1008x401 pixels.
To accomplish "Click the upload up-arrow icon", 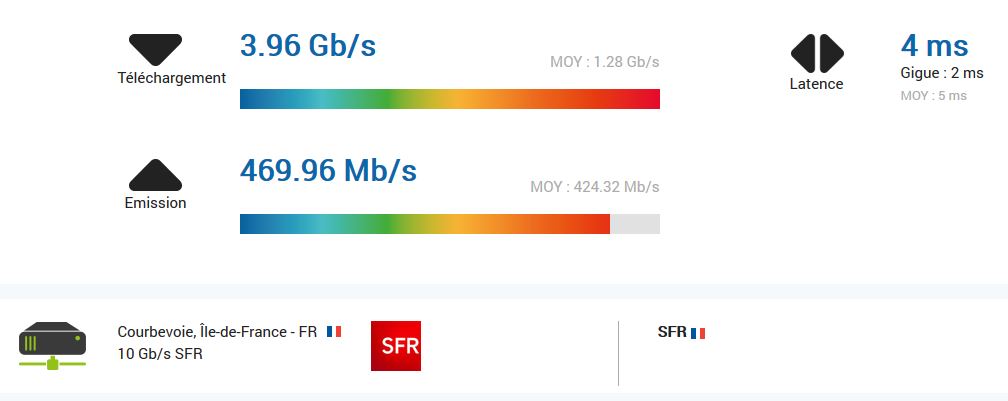I will [155, 174].
